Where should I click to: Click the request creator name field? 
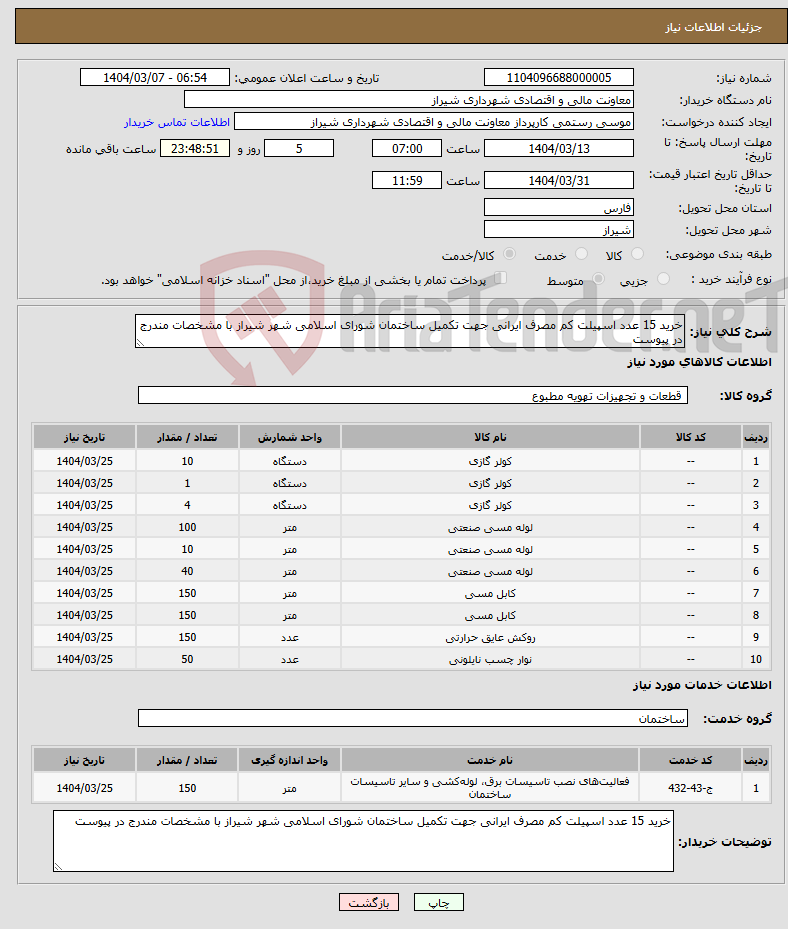(434, 121)
